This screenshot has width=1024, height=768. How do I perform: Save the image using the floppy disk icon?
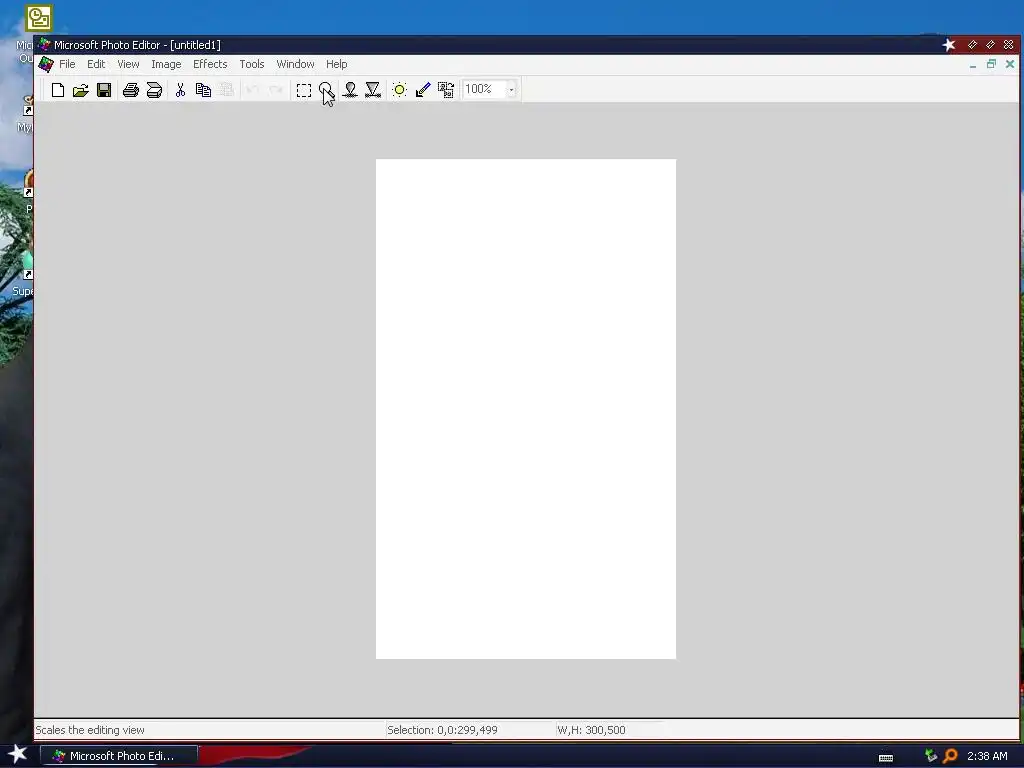104,90
